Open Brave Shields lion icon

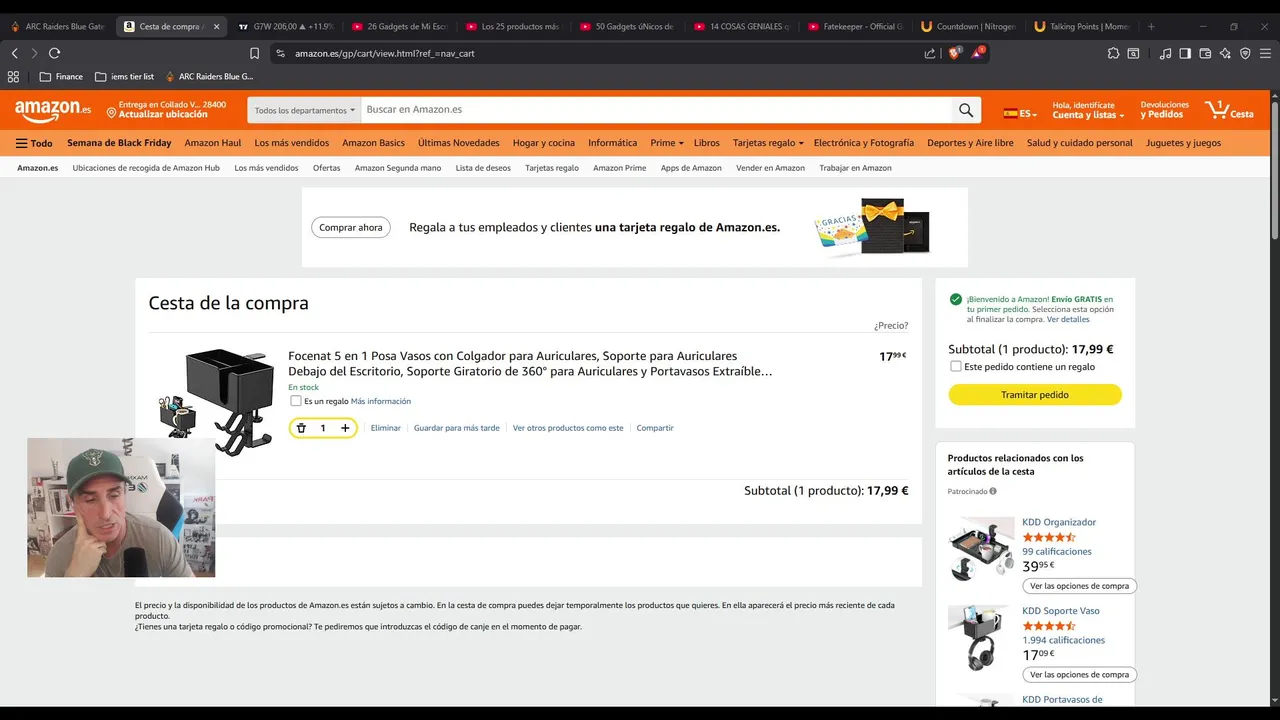[954, 52]
